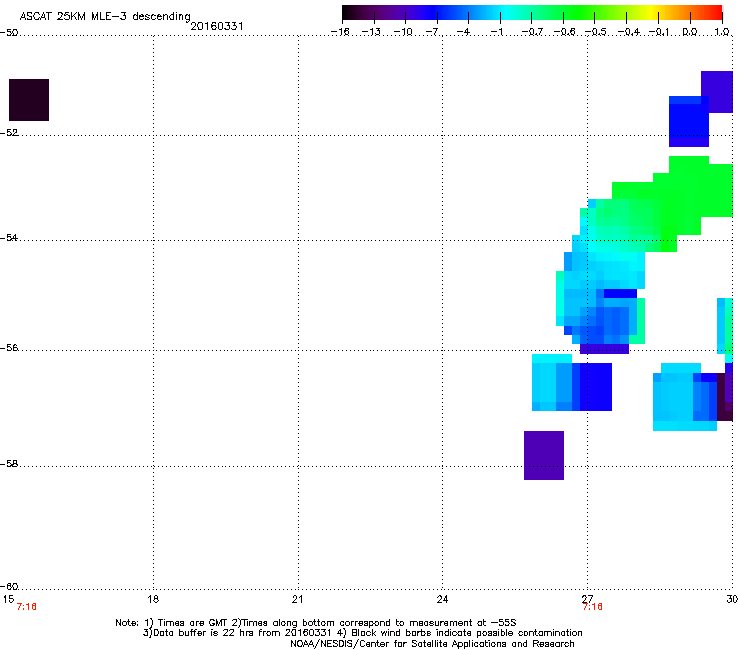
Task: Click the '24' longitude axis label
Action: (442, 599)
